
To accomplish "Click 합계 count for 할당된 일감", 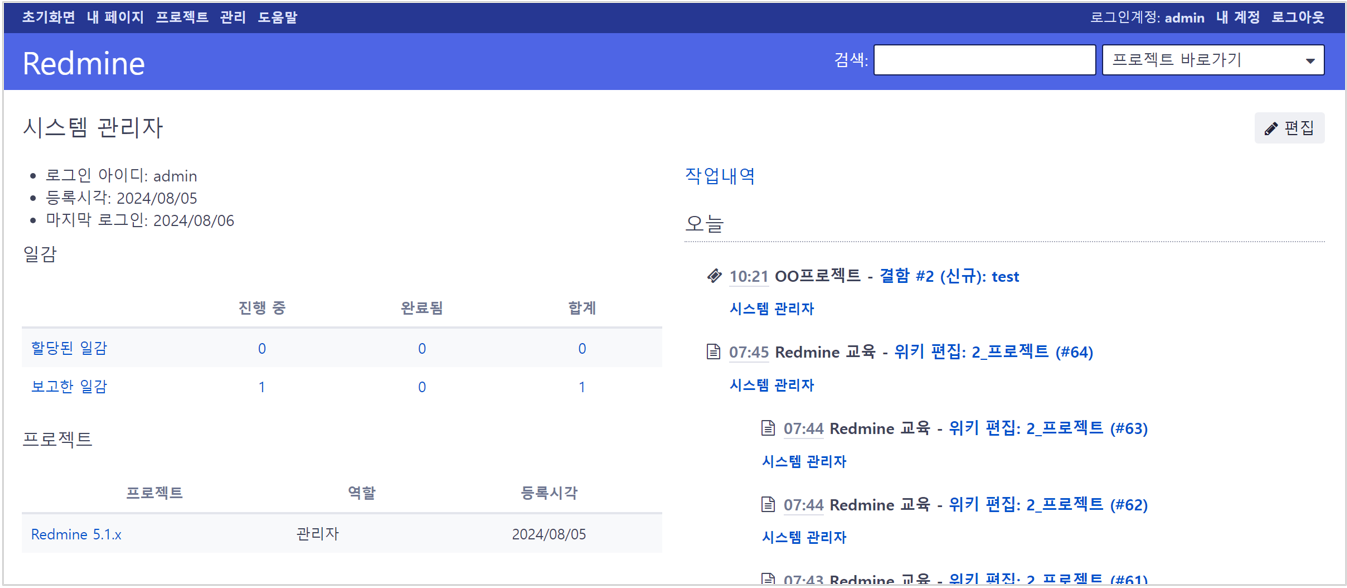I will (x=582, y=348).
